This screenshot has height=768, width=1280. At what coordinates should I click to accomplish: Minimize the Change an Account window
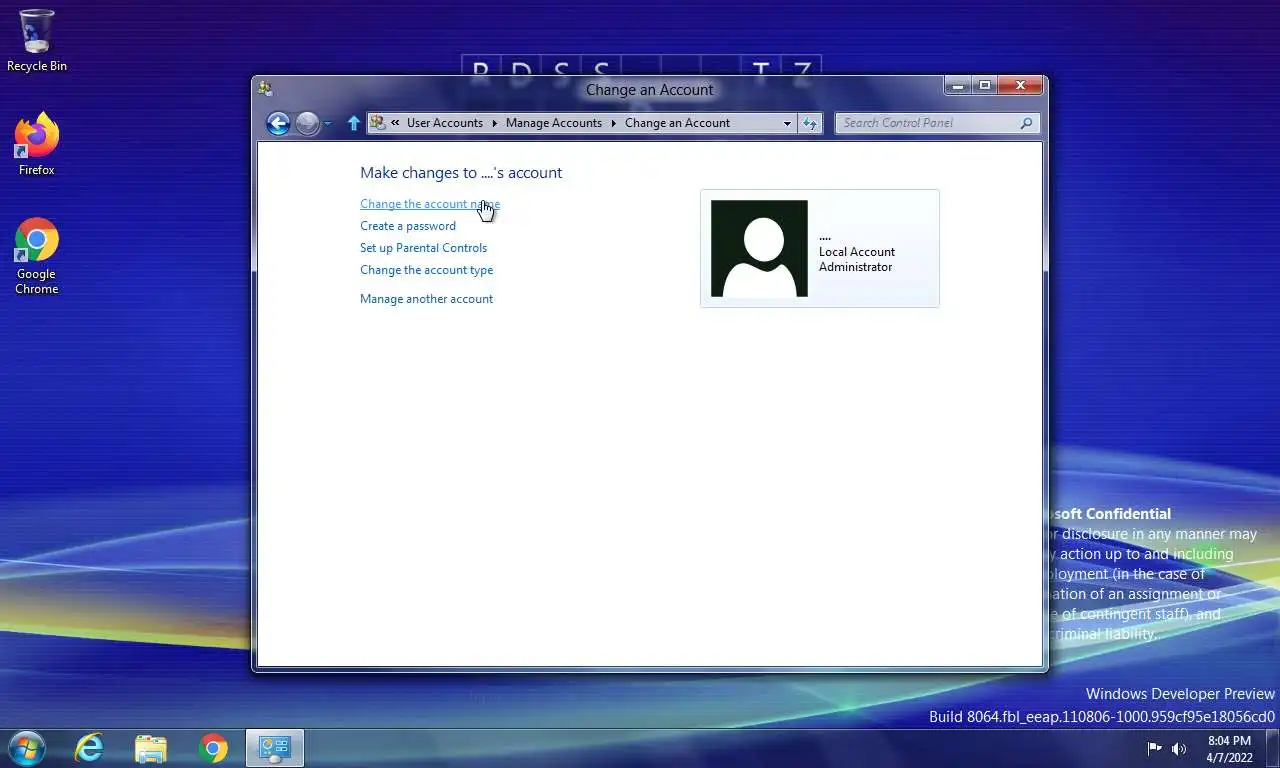tap(957, 86)
